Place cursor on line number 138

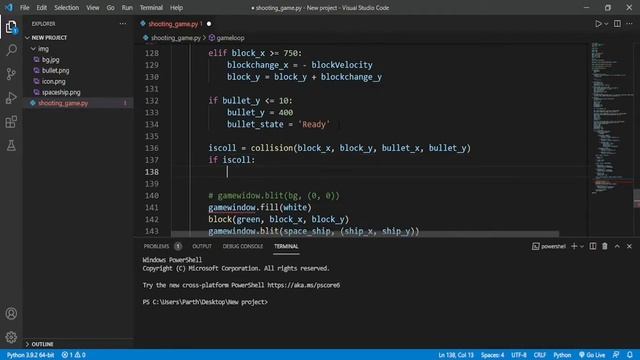[x=152, y=172]
